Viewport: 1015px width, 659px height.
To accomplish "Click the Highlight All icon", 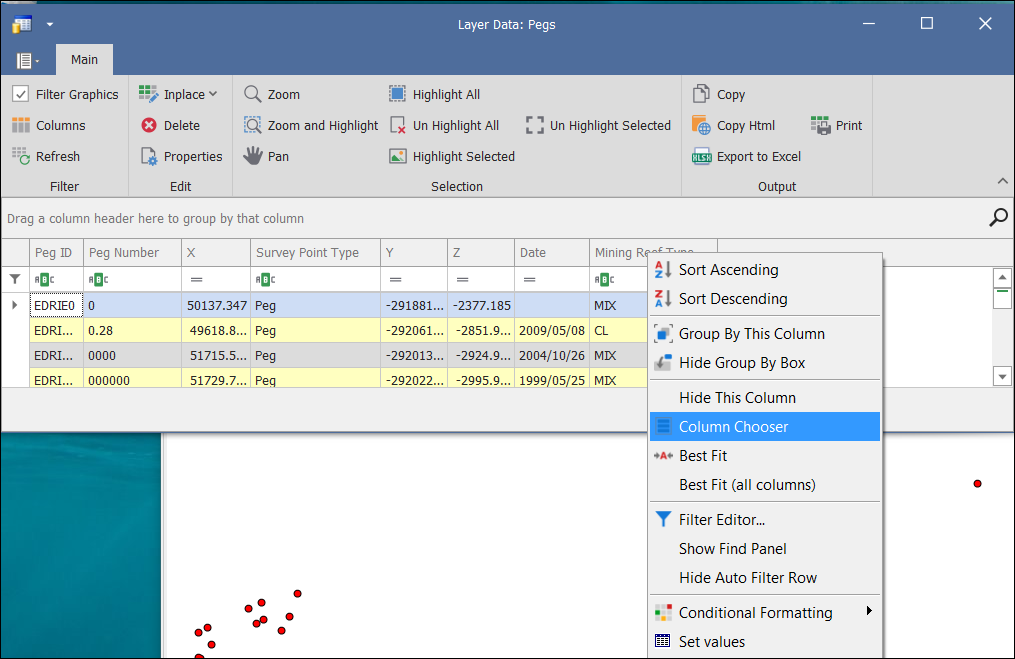I will (397, 94).
